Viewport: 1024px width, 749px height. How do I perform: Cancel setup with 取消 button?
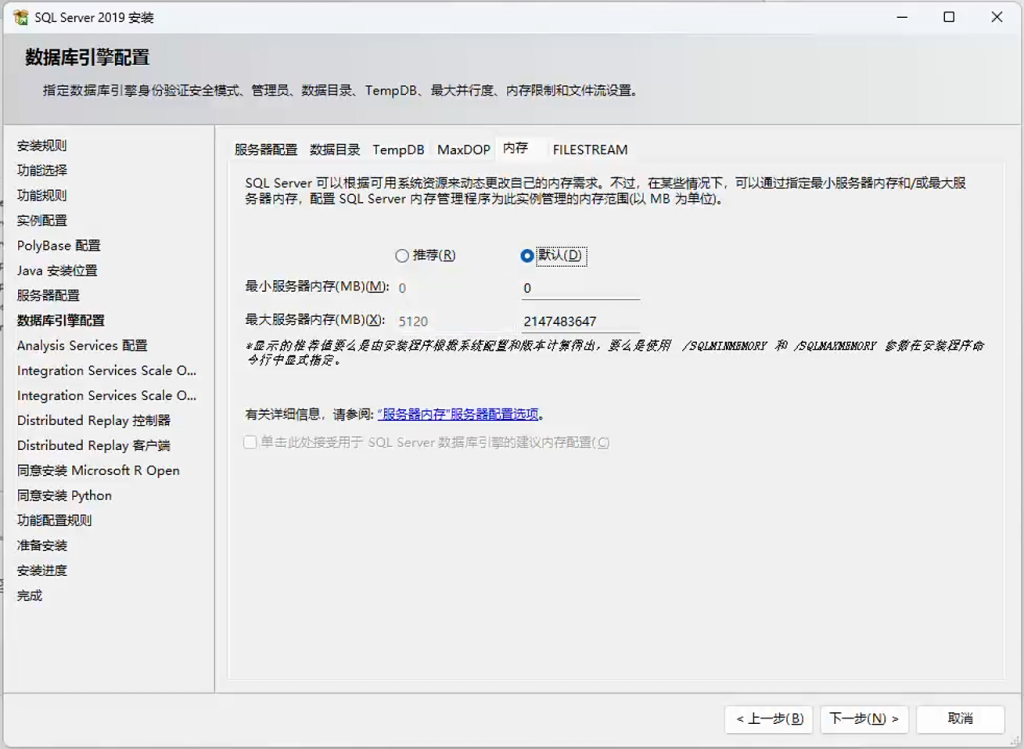click(x=960, y=719)
